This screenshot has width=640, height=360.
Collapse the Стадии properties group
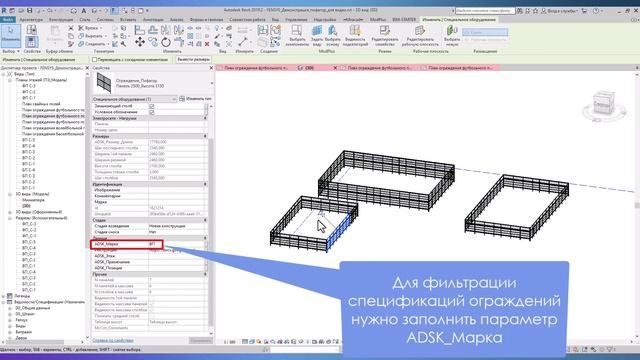point(205,220)
